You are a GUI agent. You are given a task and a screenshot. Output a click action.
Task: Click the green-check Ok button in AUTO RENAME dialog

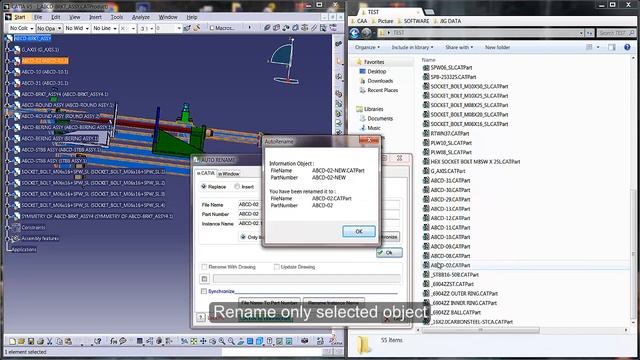pyautogui.click(x=389, y=253)
